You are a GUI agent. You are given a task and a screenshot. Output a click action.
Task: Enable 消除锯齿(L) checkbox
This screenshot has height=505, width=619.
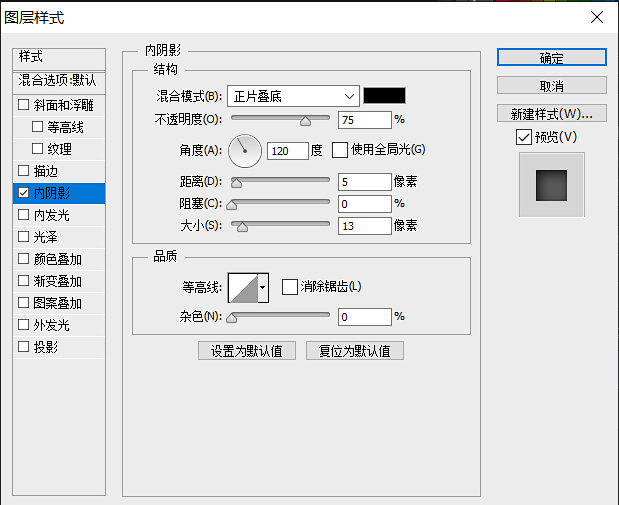point(289,287)
